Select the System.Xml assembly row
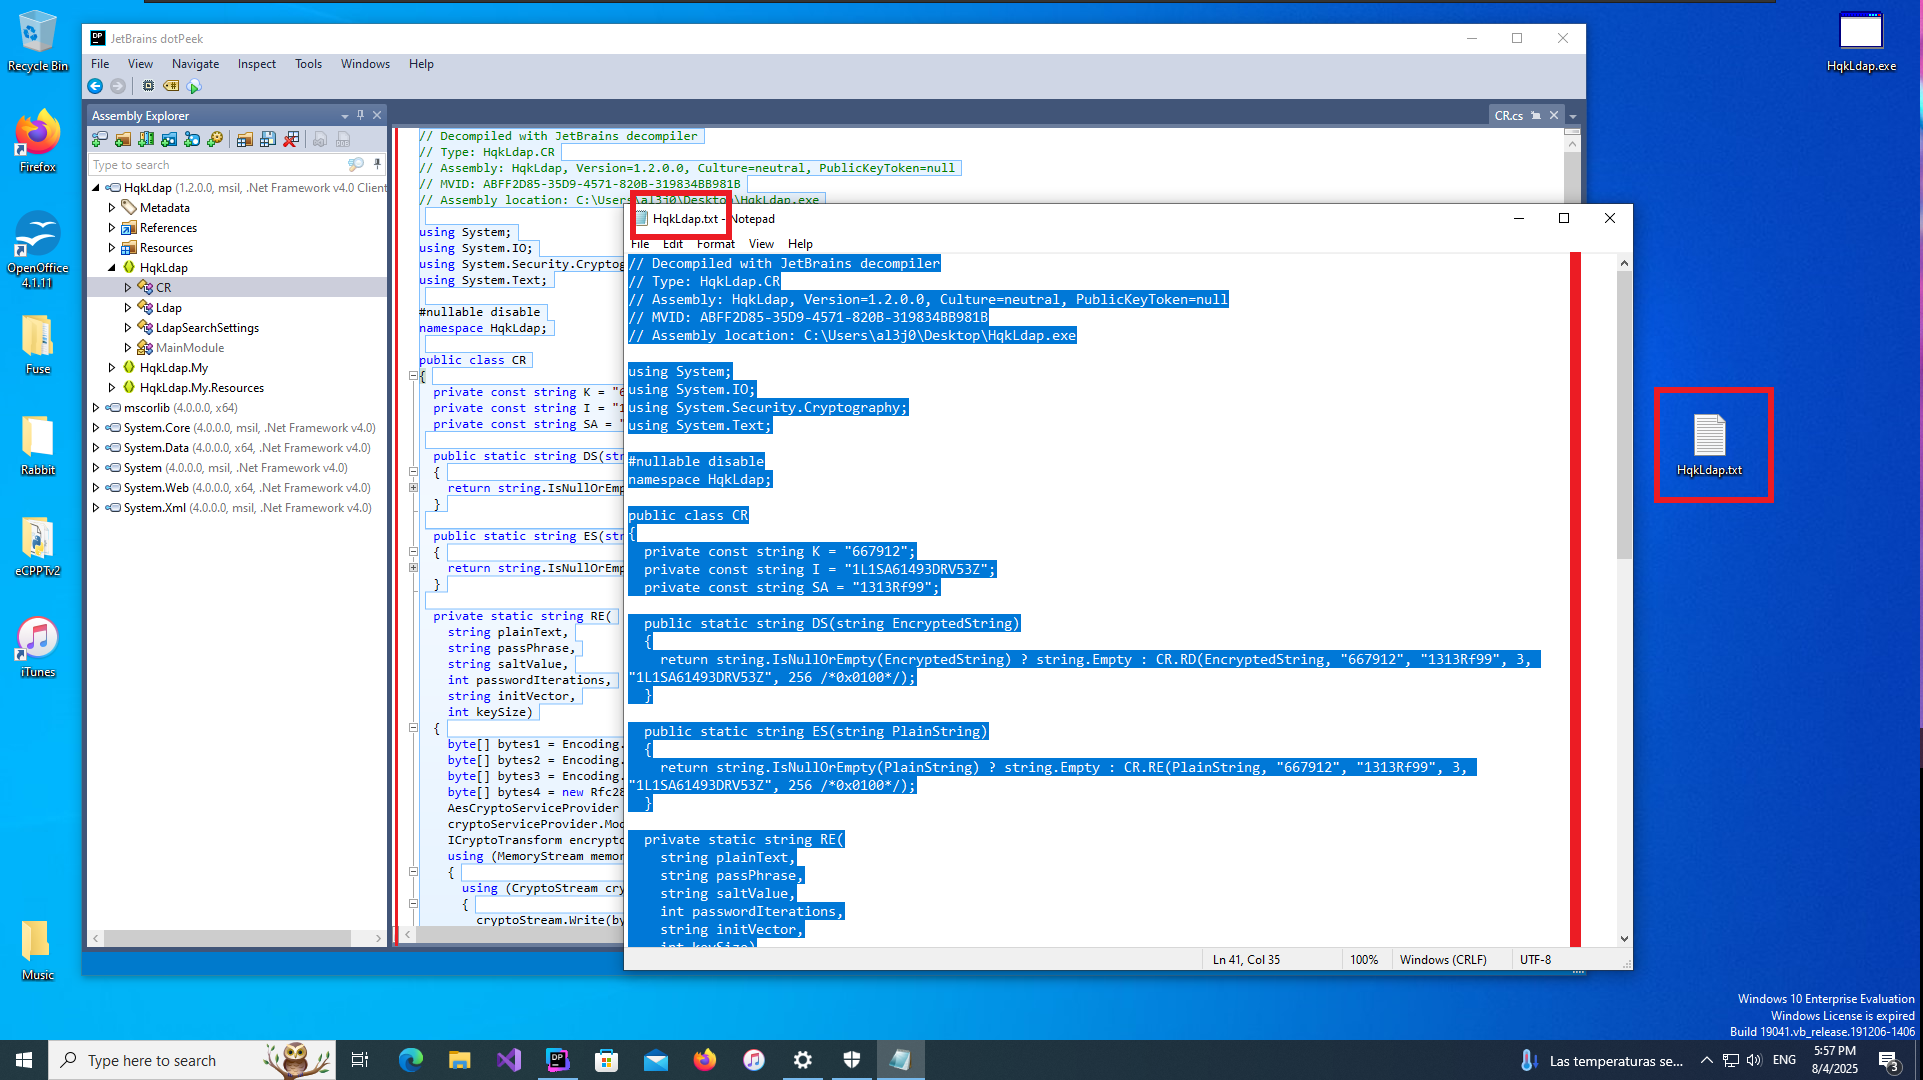 point(238,508)
